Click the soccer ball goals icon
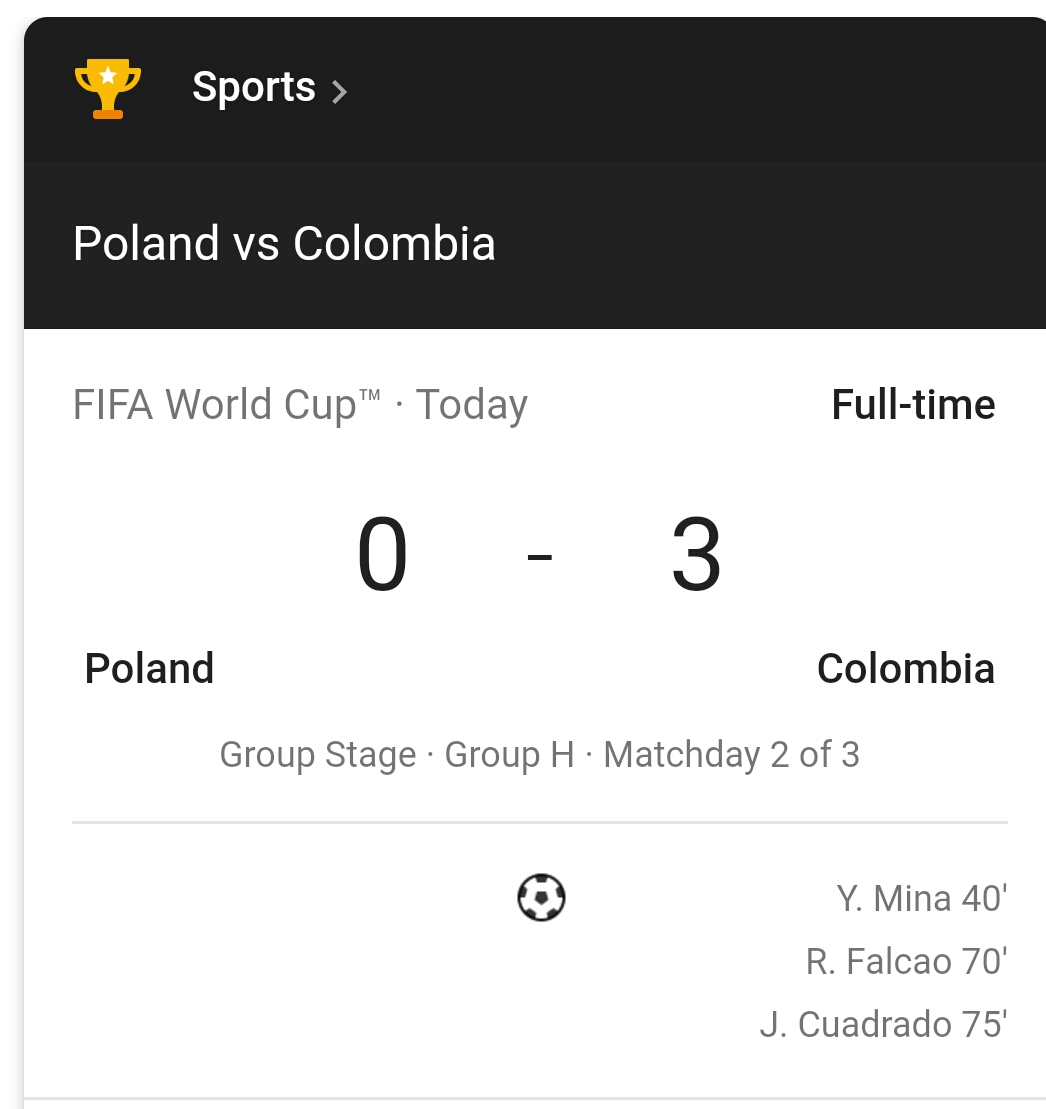This screenshot has width=1046, height=1109. pyautogui.click(x=541, y=897)
